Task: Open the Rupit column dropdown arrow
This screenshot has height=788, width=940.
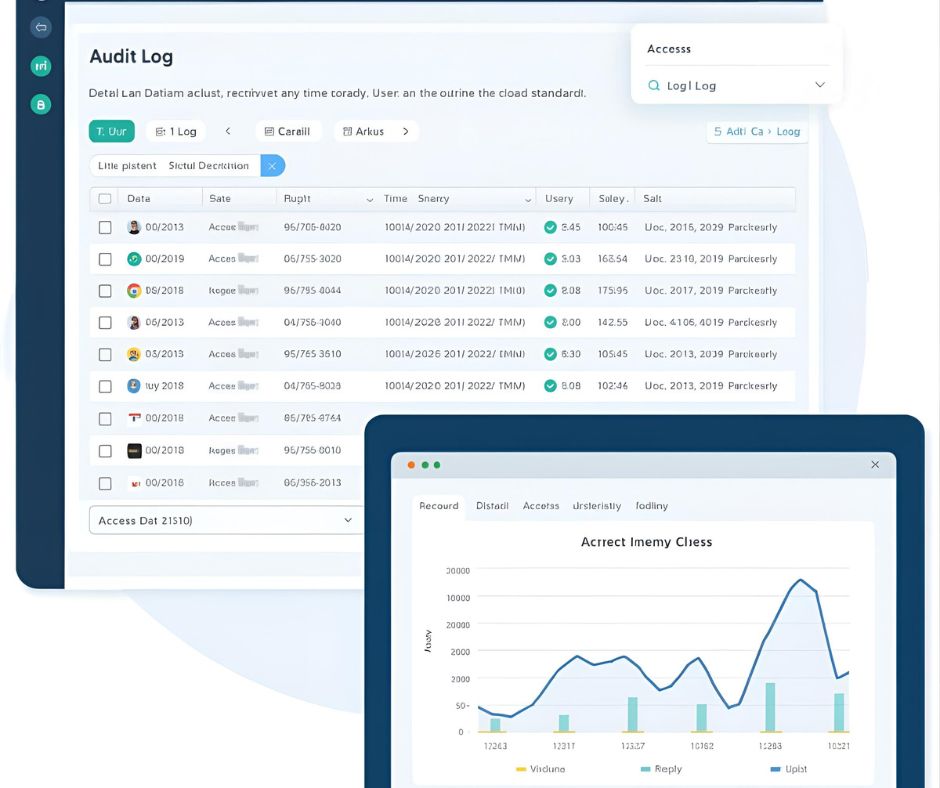Action: pos(370,199)
